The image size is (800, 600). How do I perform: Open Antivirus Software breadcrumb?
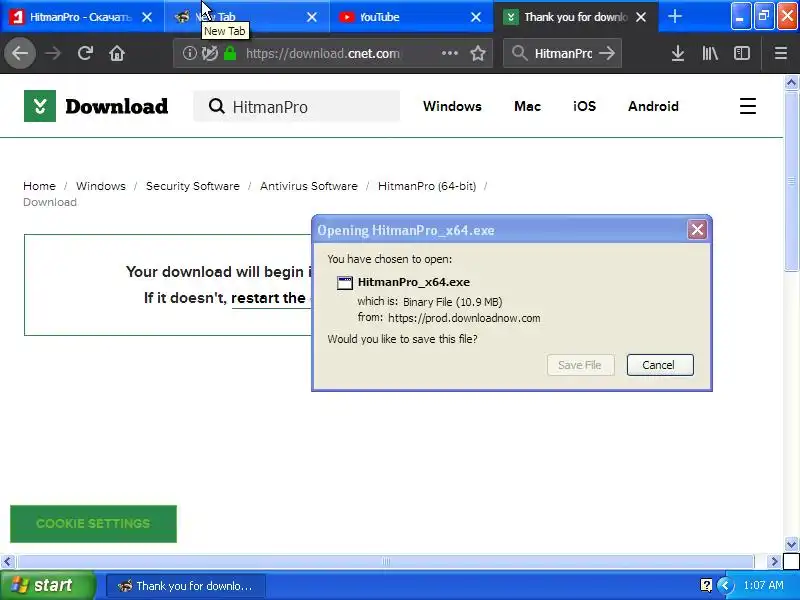pos(309,186)
